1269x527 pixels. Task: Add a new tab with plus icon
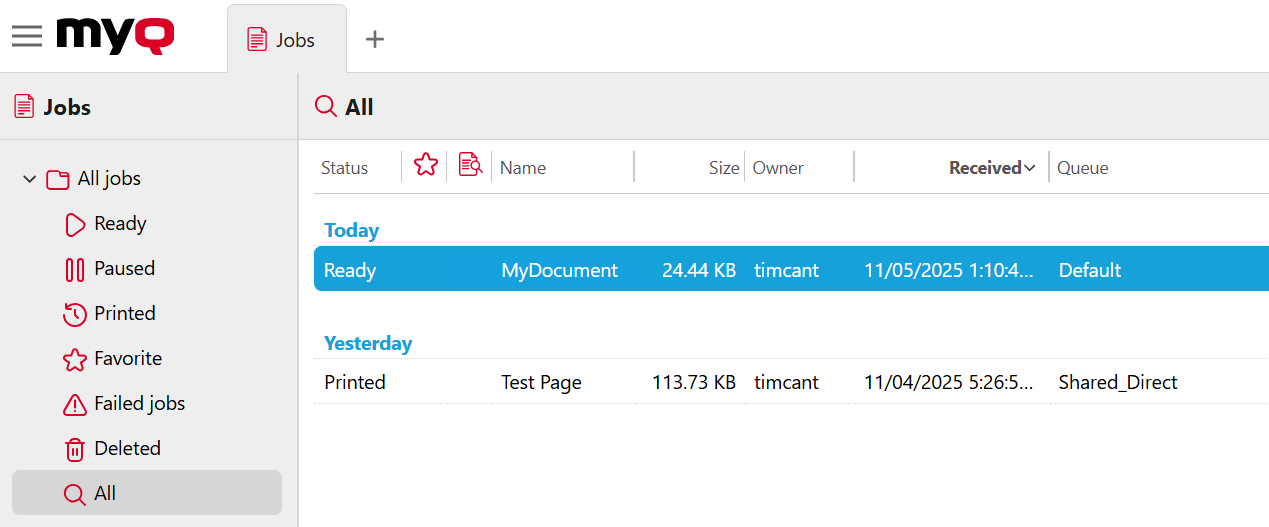[374, 39]
